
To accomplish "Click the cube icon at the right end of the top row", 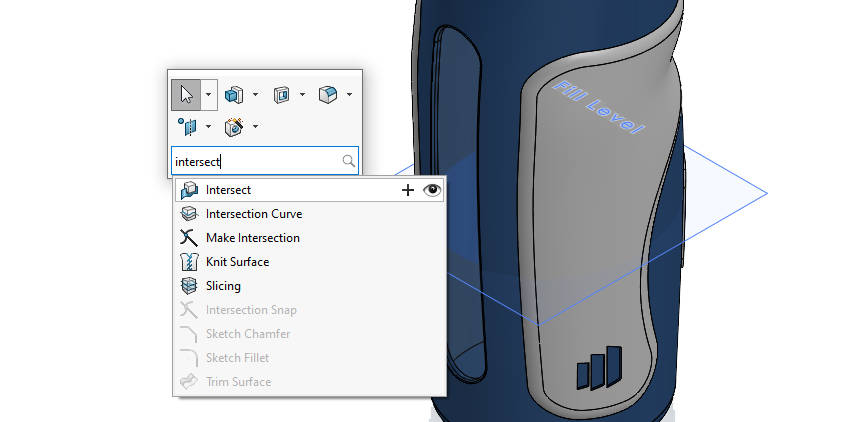I will coord(327,95).
